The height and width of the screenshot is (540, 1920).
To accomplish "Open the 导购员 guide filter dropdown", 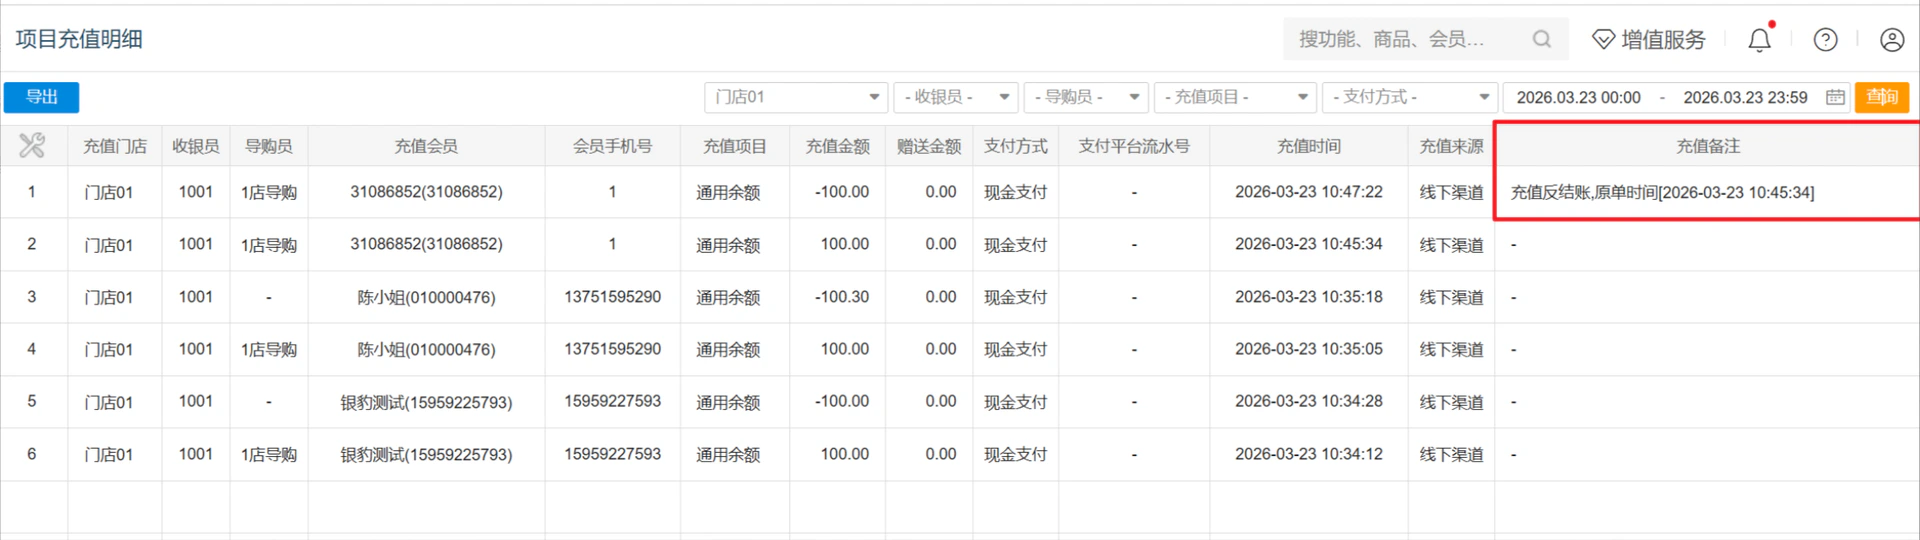I will tap(1086, 97).
